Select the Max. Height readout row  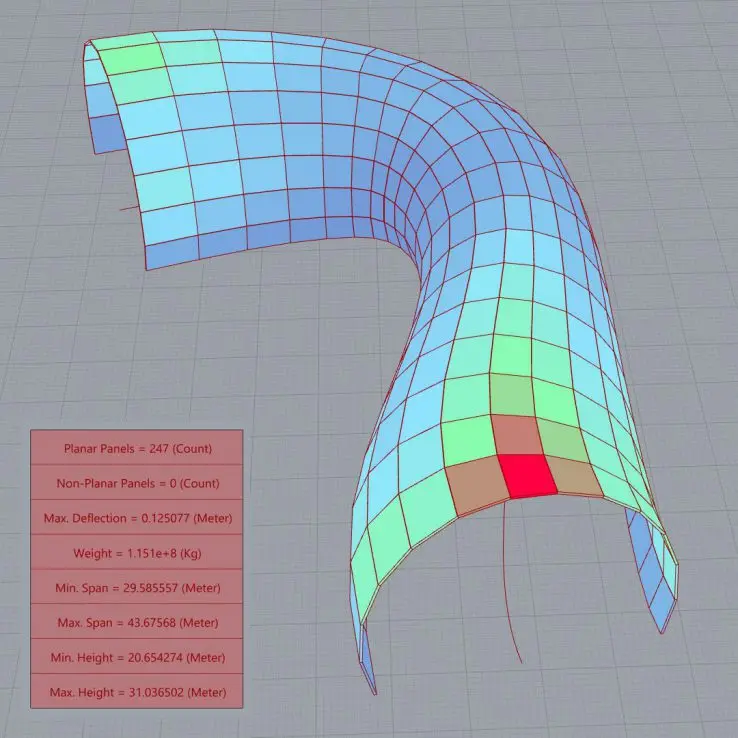pos(136,691)
